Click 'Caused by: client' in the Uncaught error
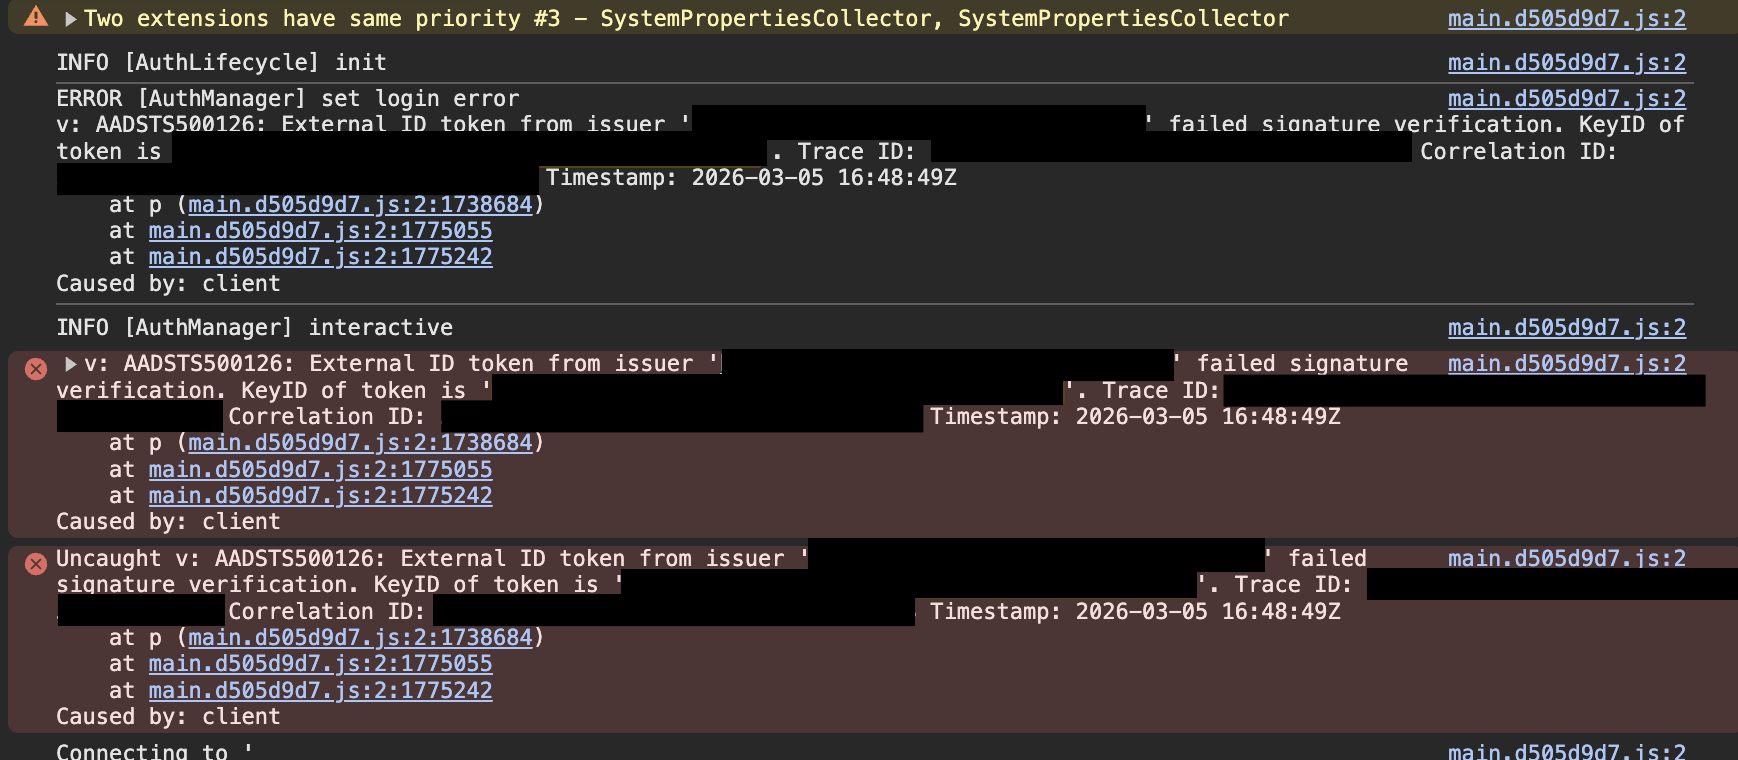Image resolution: width=1738 pixels, height=760 pixels. pyautogui.click(x=168, y=717)
